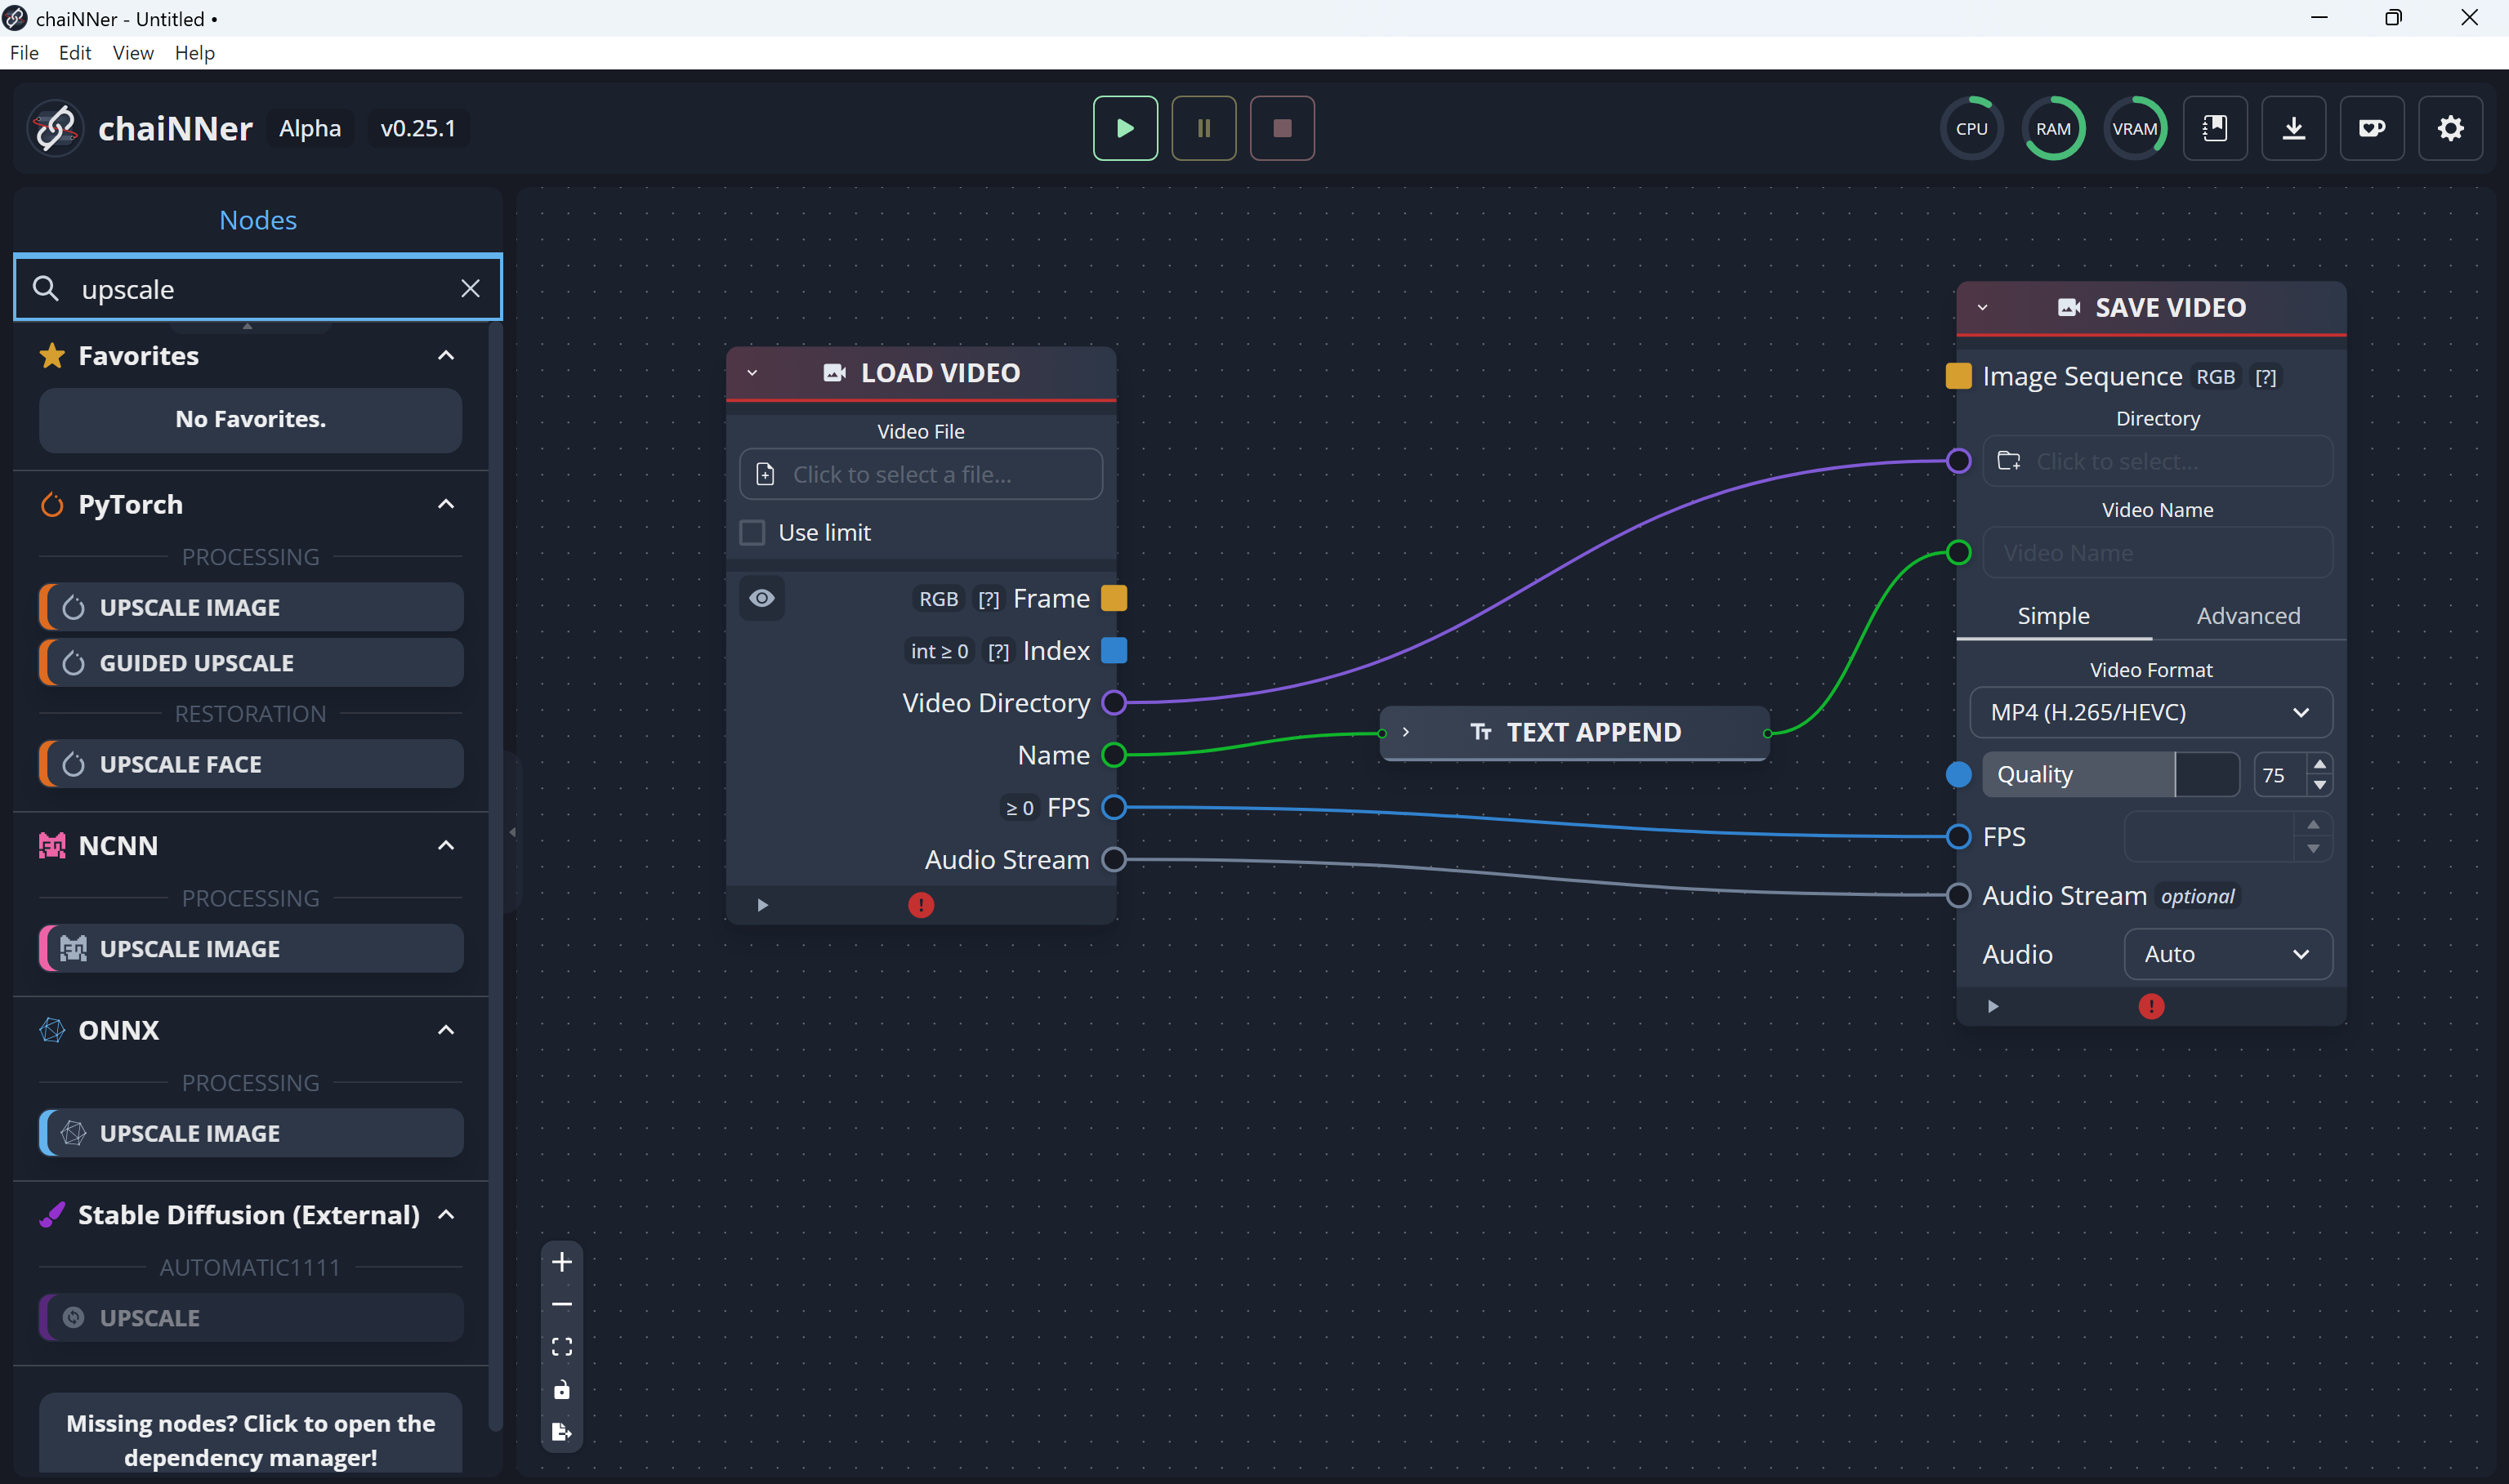Open the Video Format dropdown

[x=2151, y=712]
